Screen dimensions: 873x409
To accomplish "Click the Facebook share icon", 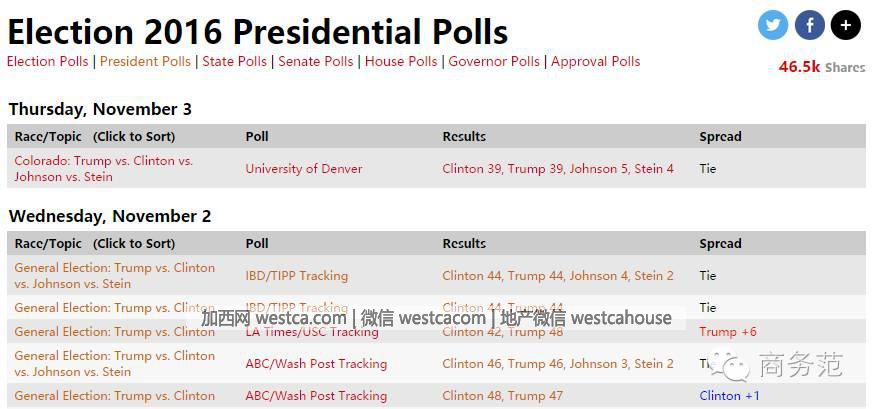I will click(810, 25).
